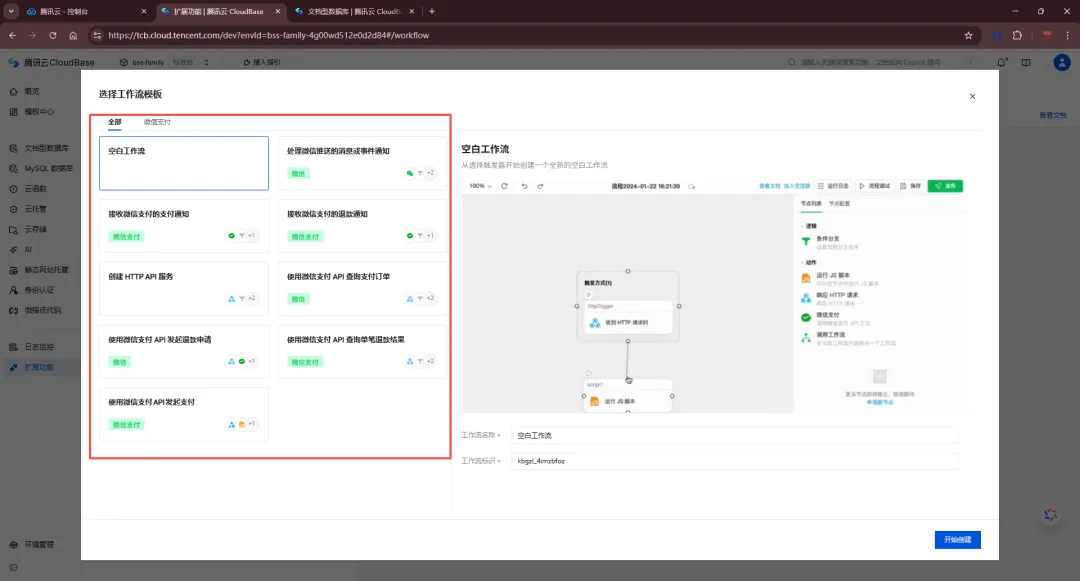Choose the 使用微信支付 API 发起支付 template

click(x=184, y=414)
